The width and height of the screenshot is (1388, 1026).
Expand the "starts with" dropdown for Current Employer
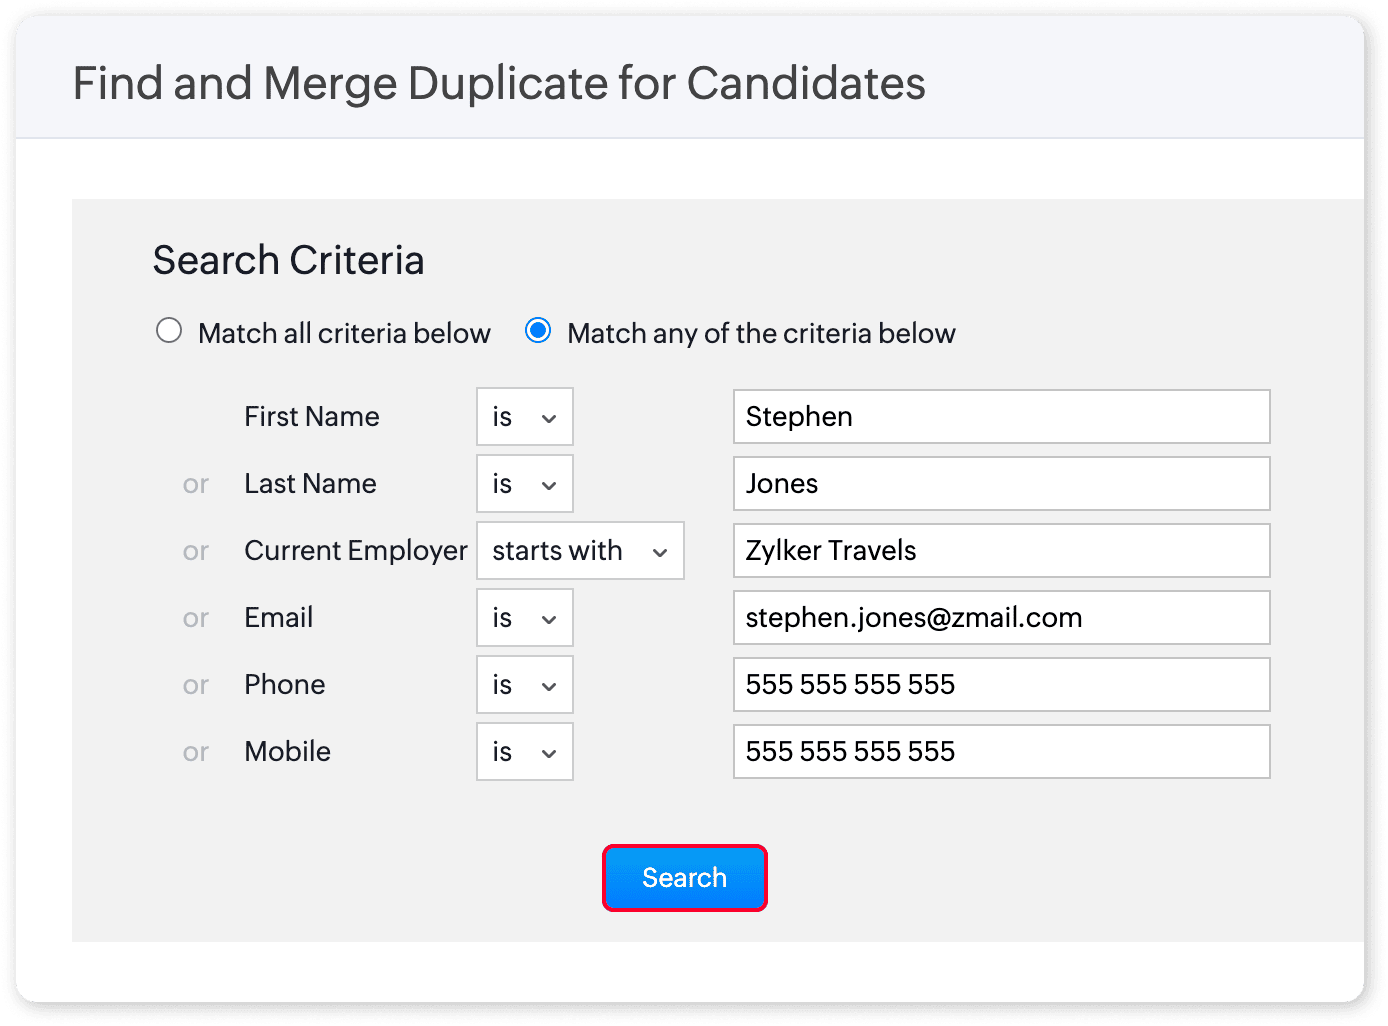[x=580, y=550]
